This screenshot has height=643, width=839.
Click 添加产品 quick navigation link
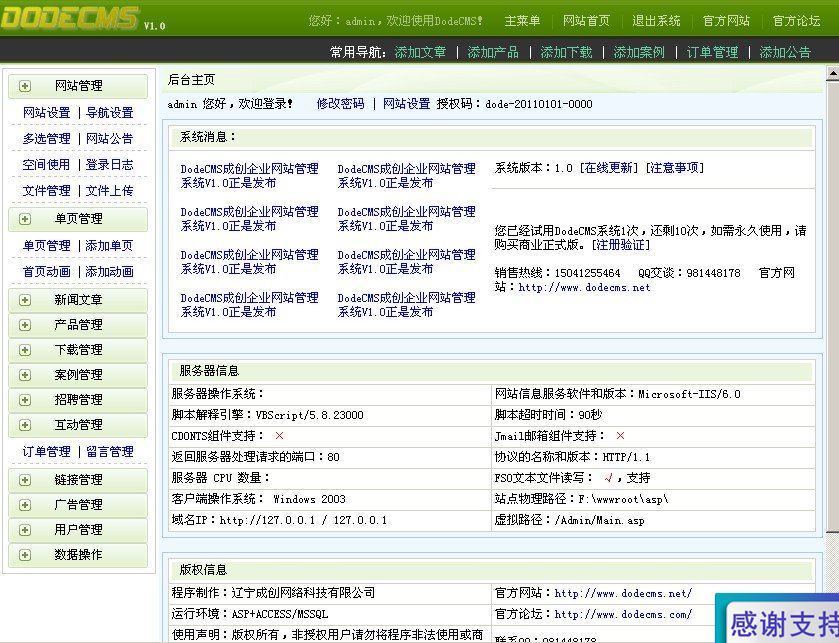coord(493,52)
